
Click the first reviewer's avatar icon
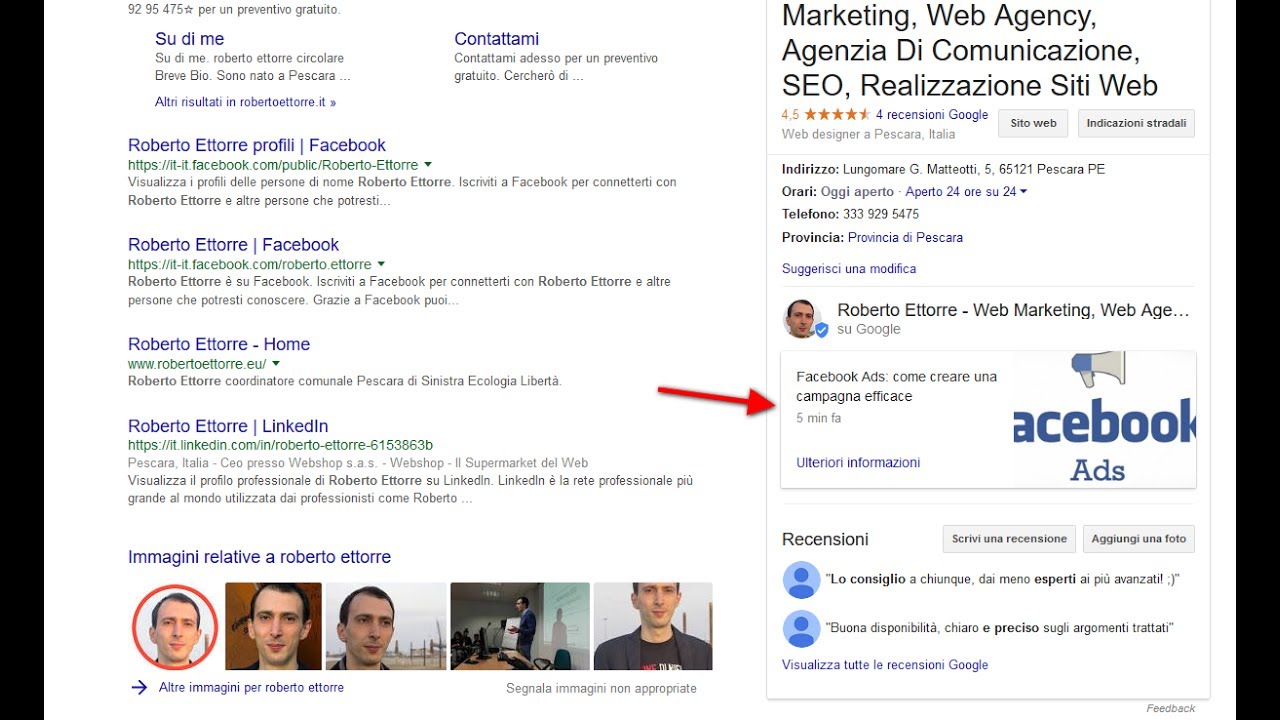(801, 580)
